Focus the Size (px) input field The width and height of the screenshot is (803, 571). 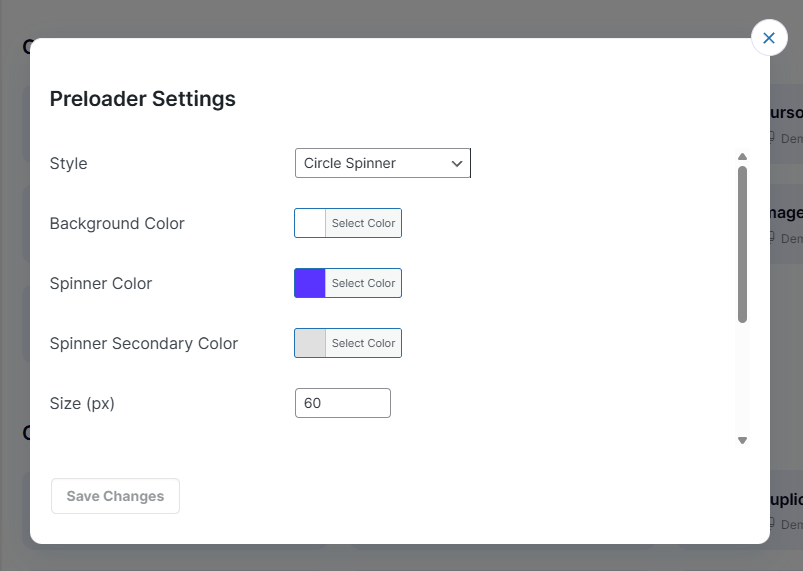[x=342, y=403]
